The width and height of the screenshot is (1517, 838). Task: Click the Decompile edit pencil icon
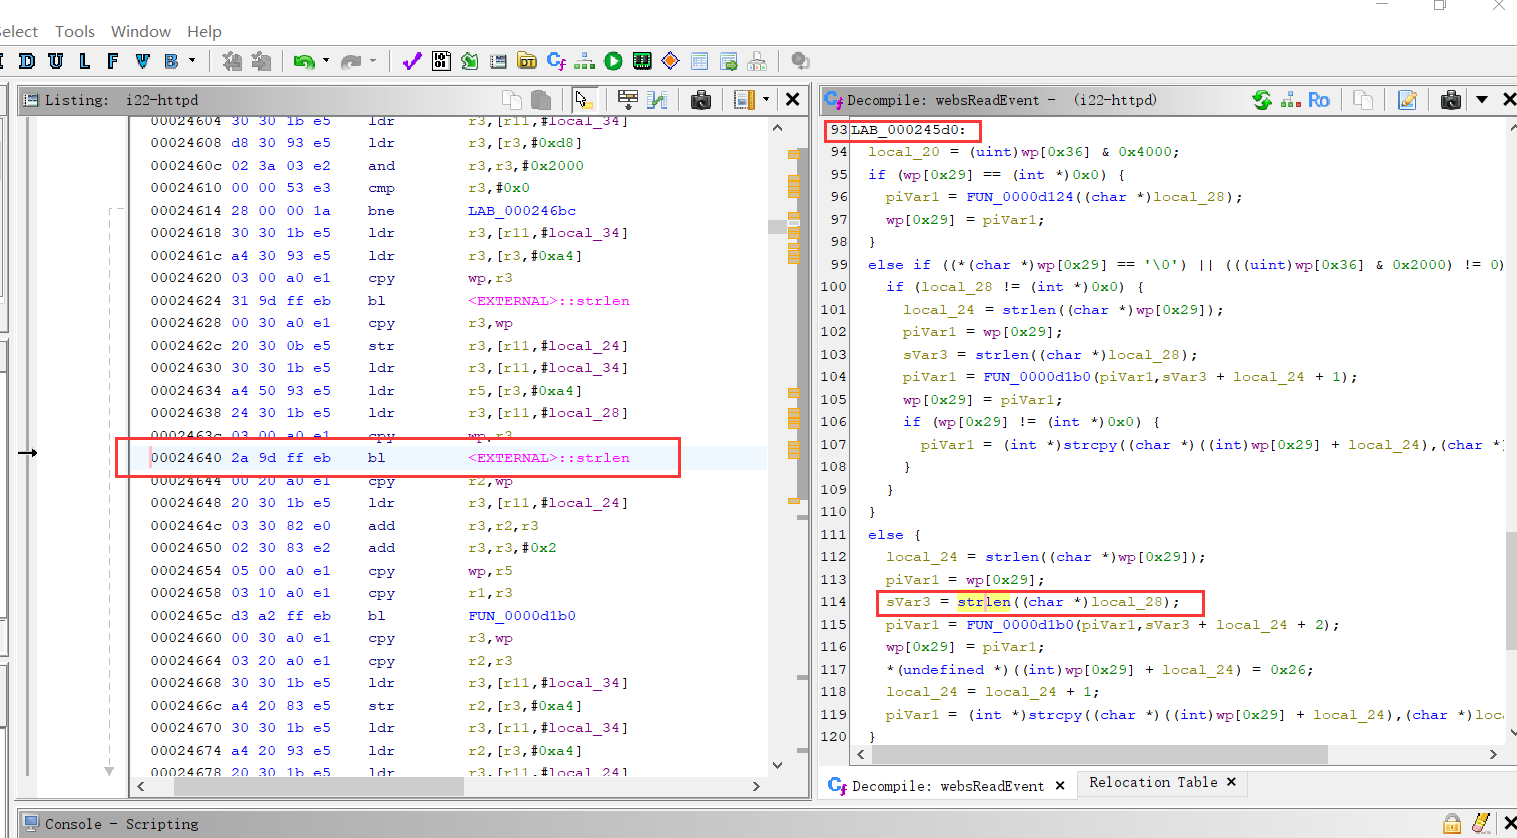(1407, 99)
